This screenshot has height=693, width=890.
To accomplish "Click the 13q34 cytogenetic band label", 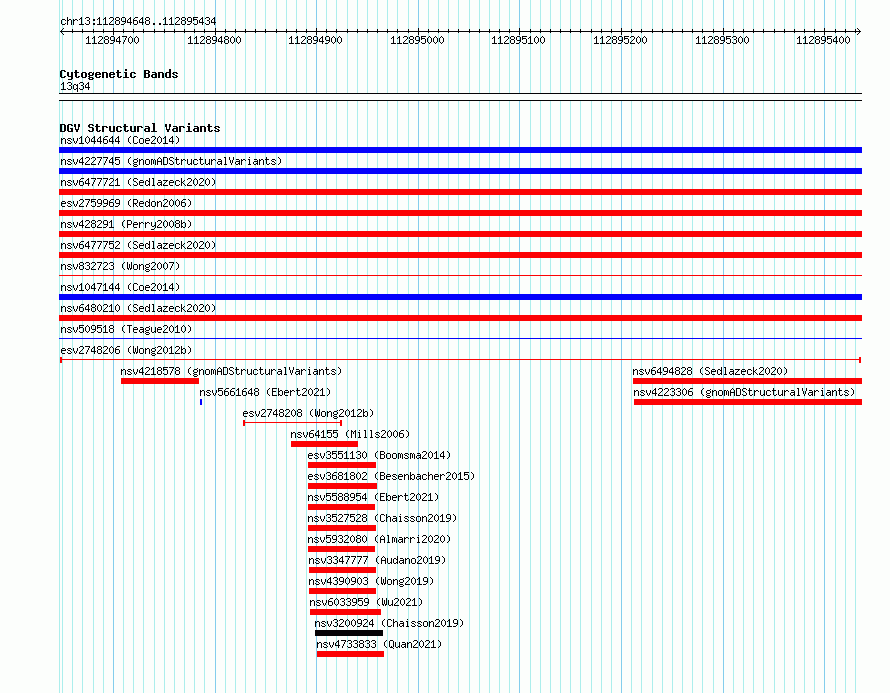I will click(x=75, y=86).
